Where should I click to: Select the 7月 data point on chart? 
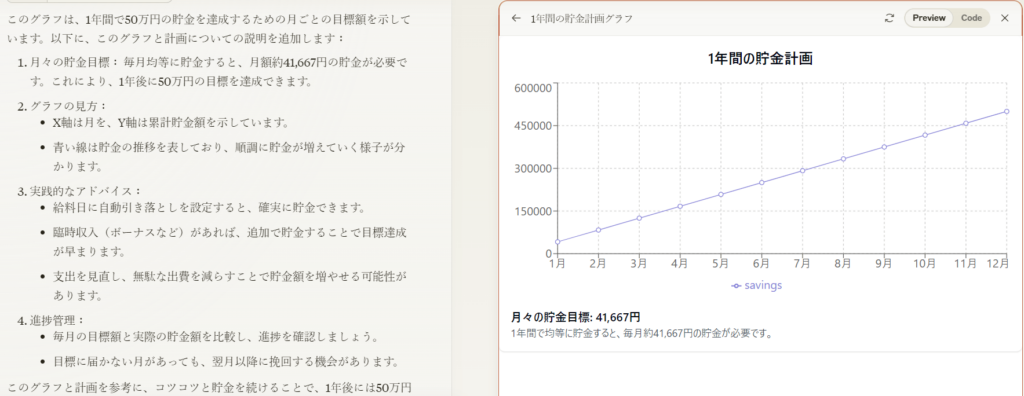(x=803, y=171)
